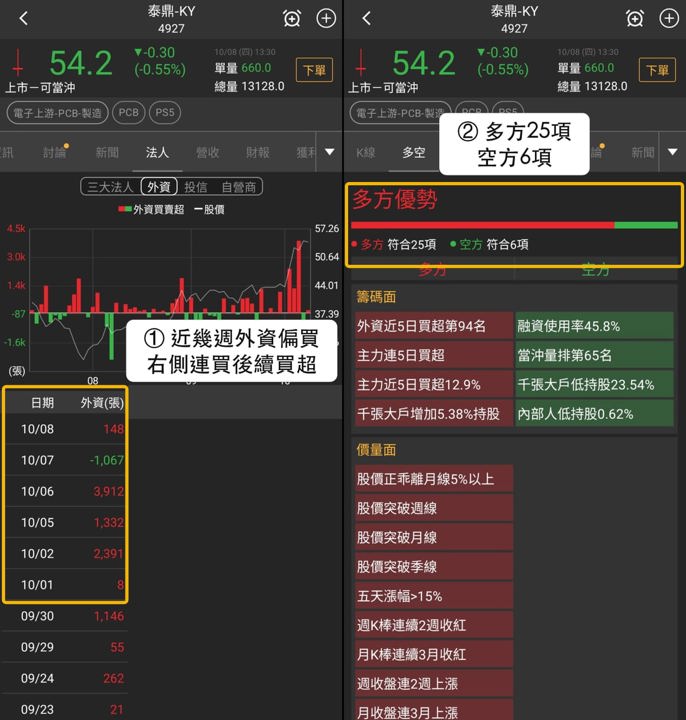This screenshot has width=686, height=720.
Task: Open 主力近5日買超12.9% item
Action: (434, 384)
